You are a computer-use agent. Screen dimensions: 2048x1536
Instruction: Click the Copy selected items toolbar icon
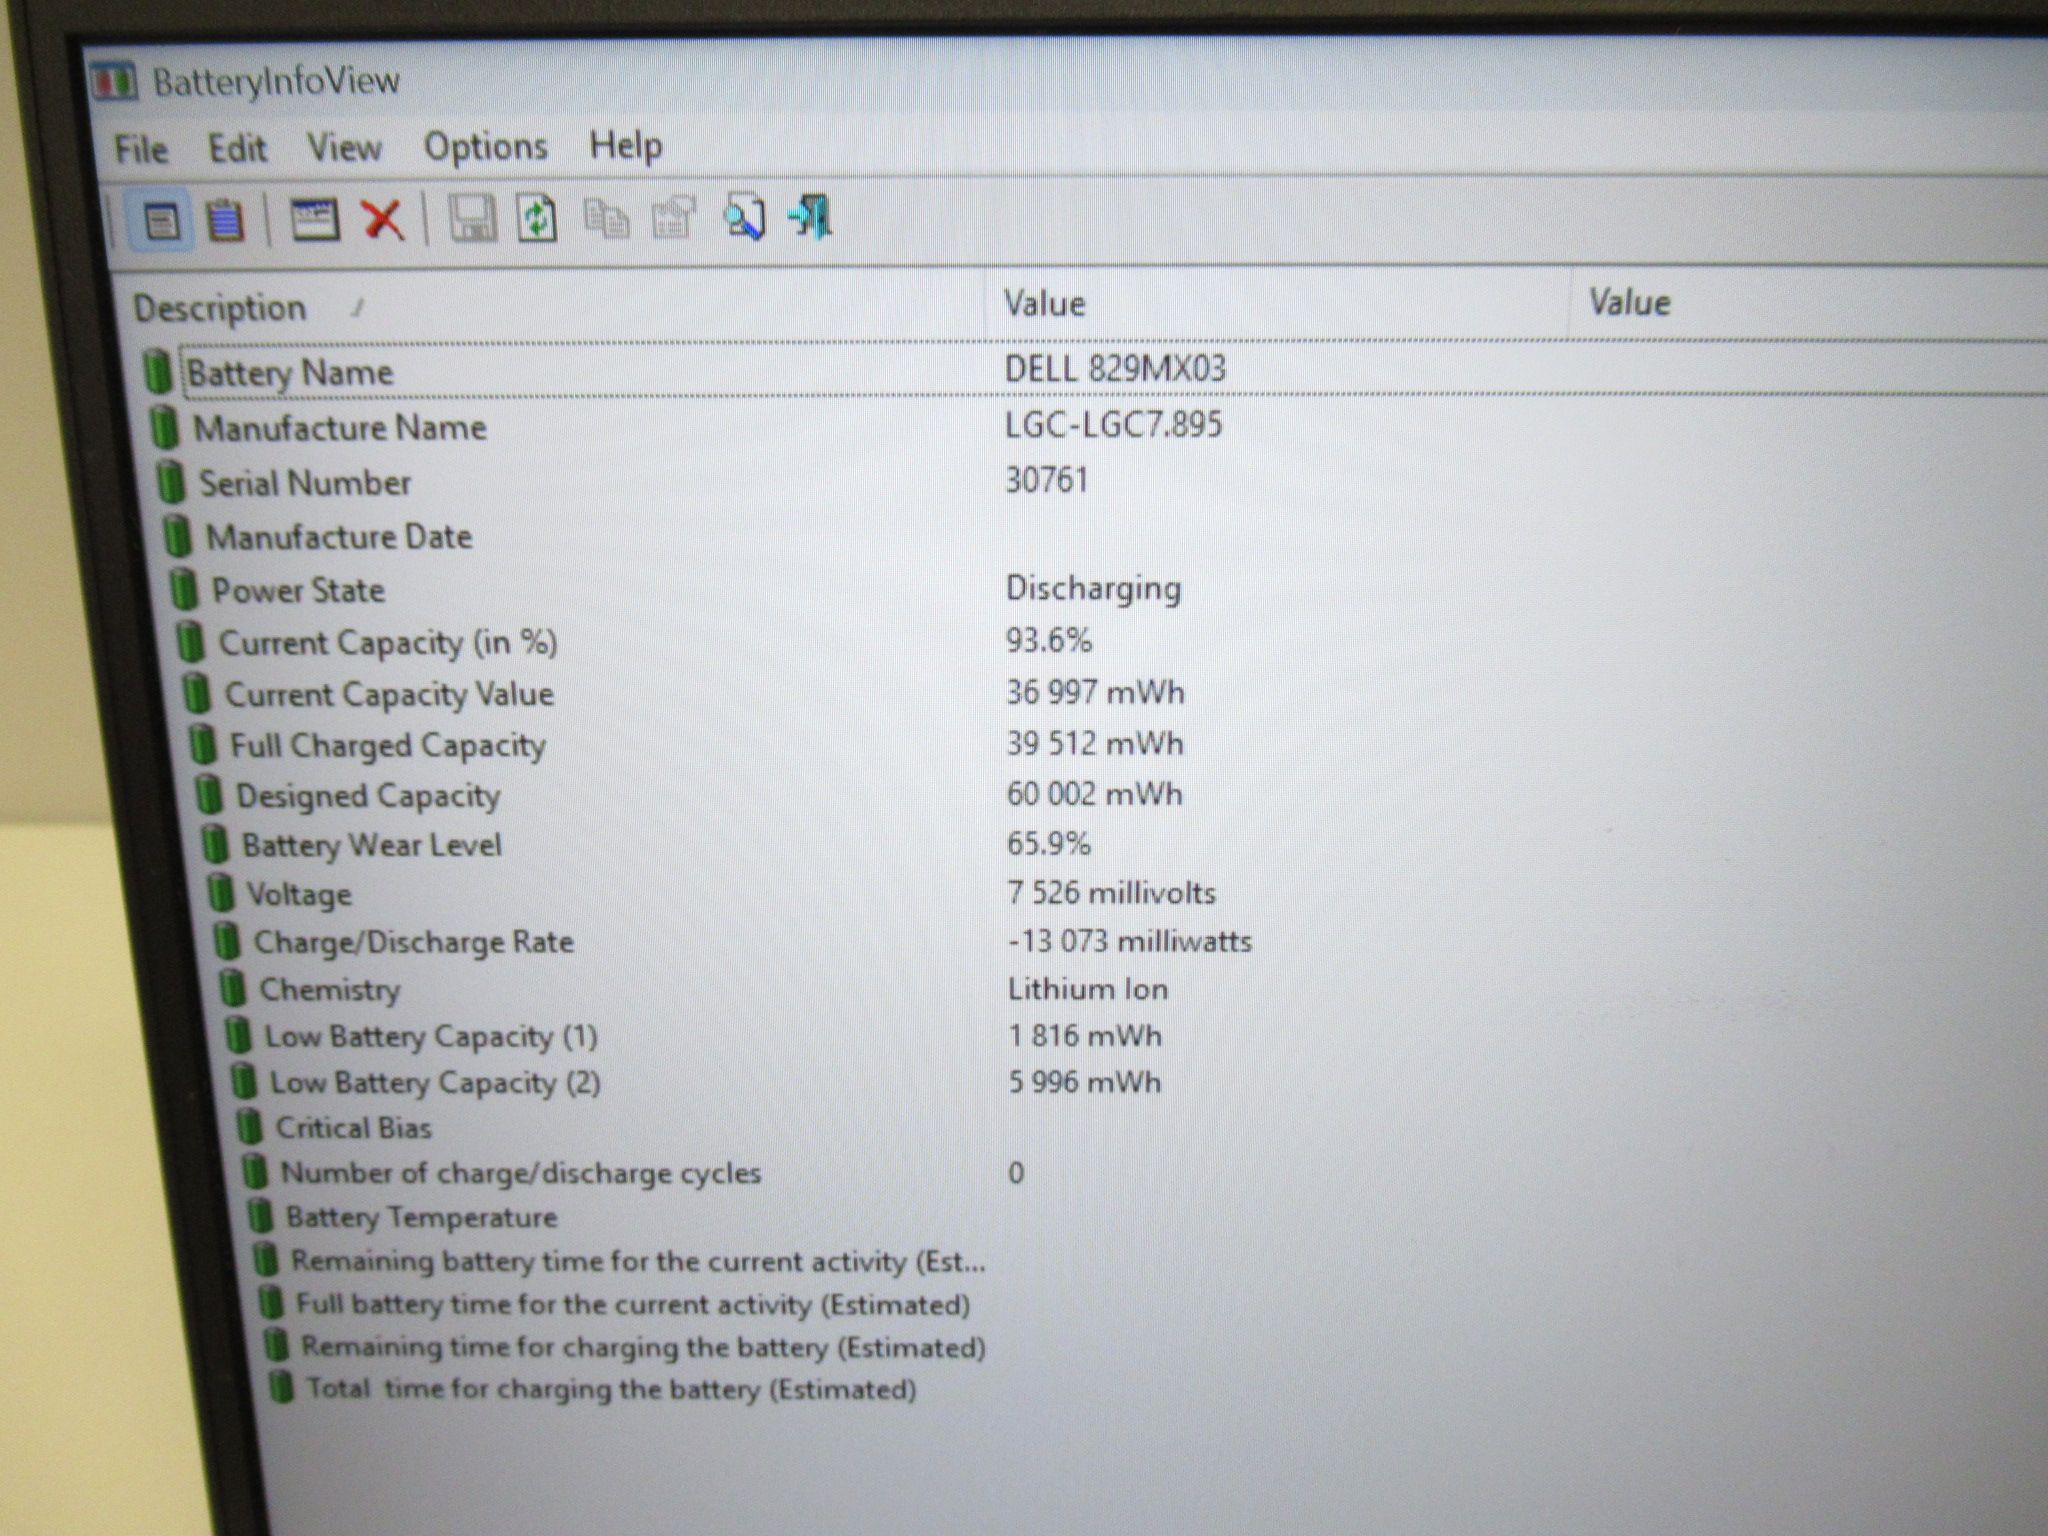pyautogui.click(x=606, y=218)
